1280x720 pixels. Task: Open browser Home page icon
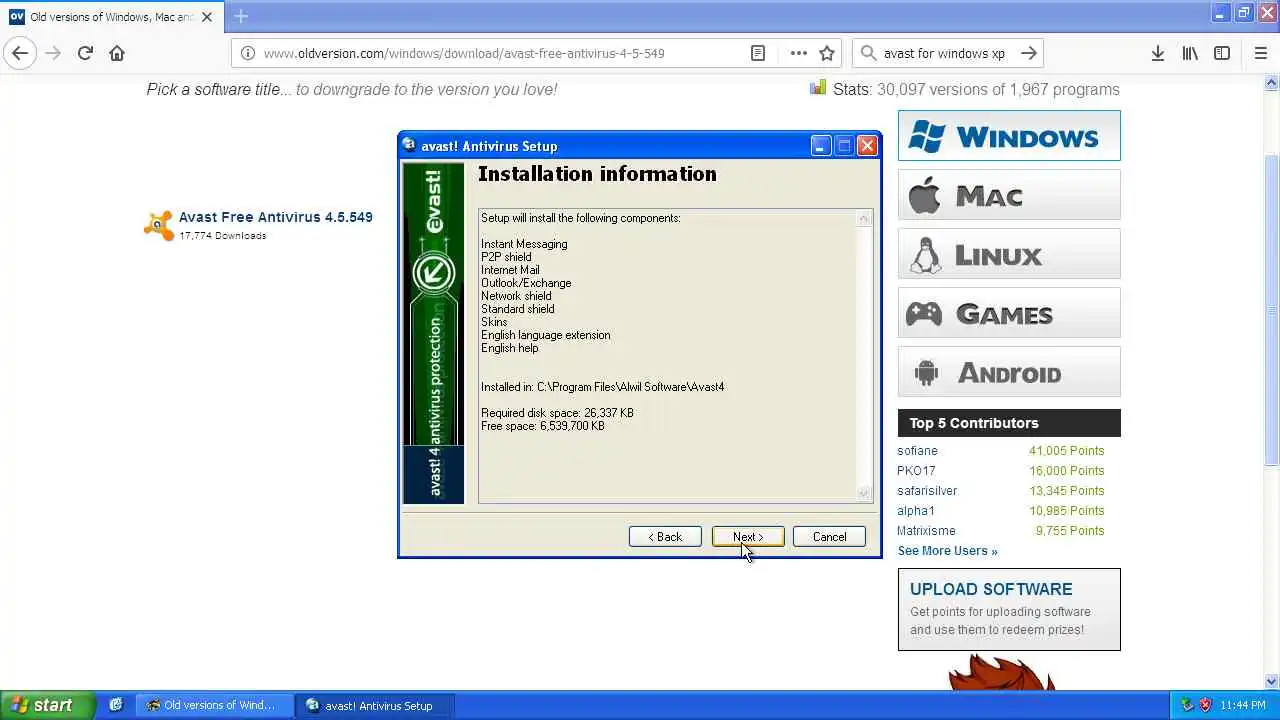117,53
